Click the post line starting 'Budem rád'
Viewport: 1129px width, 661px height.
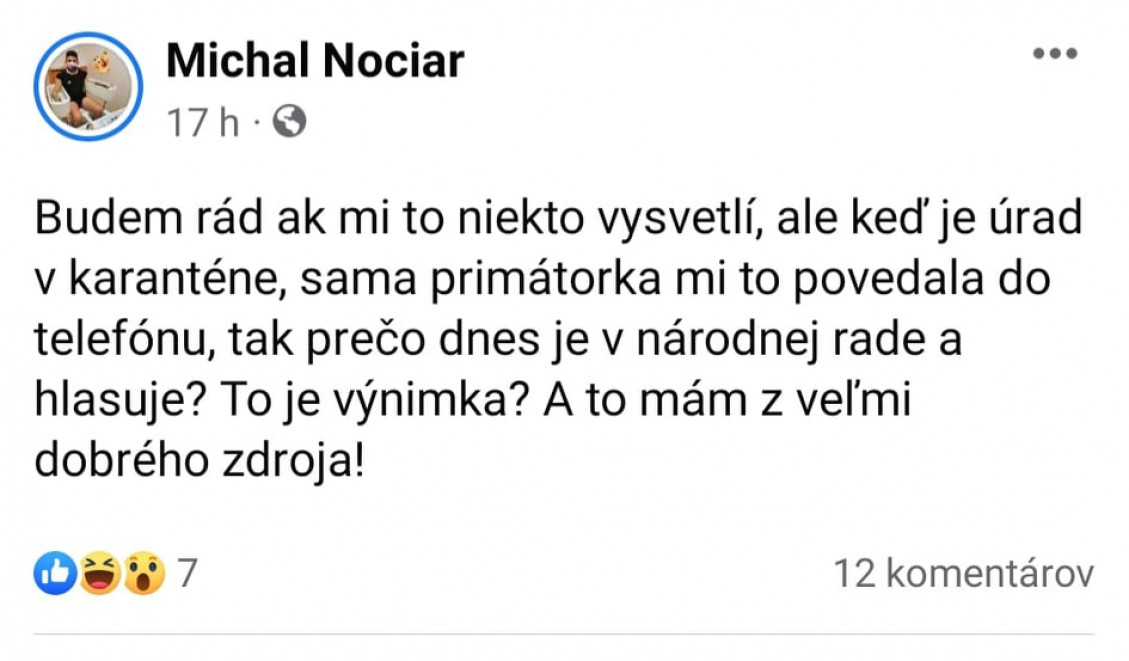coord(559,218)
